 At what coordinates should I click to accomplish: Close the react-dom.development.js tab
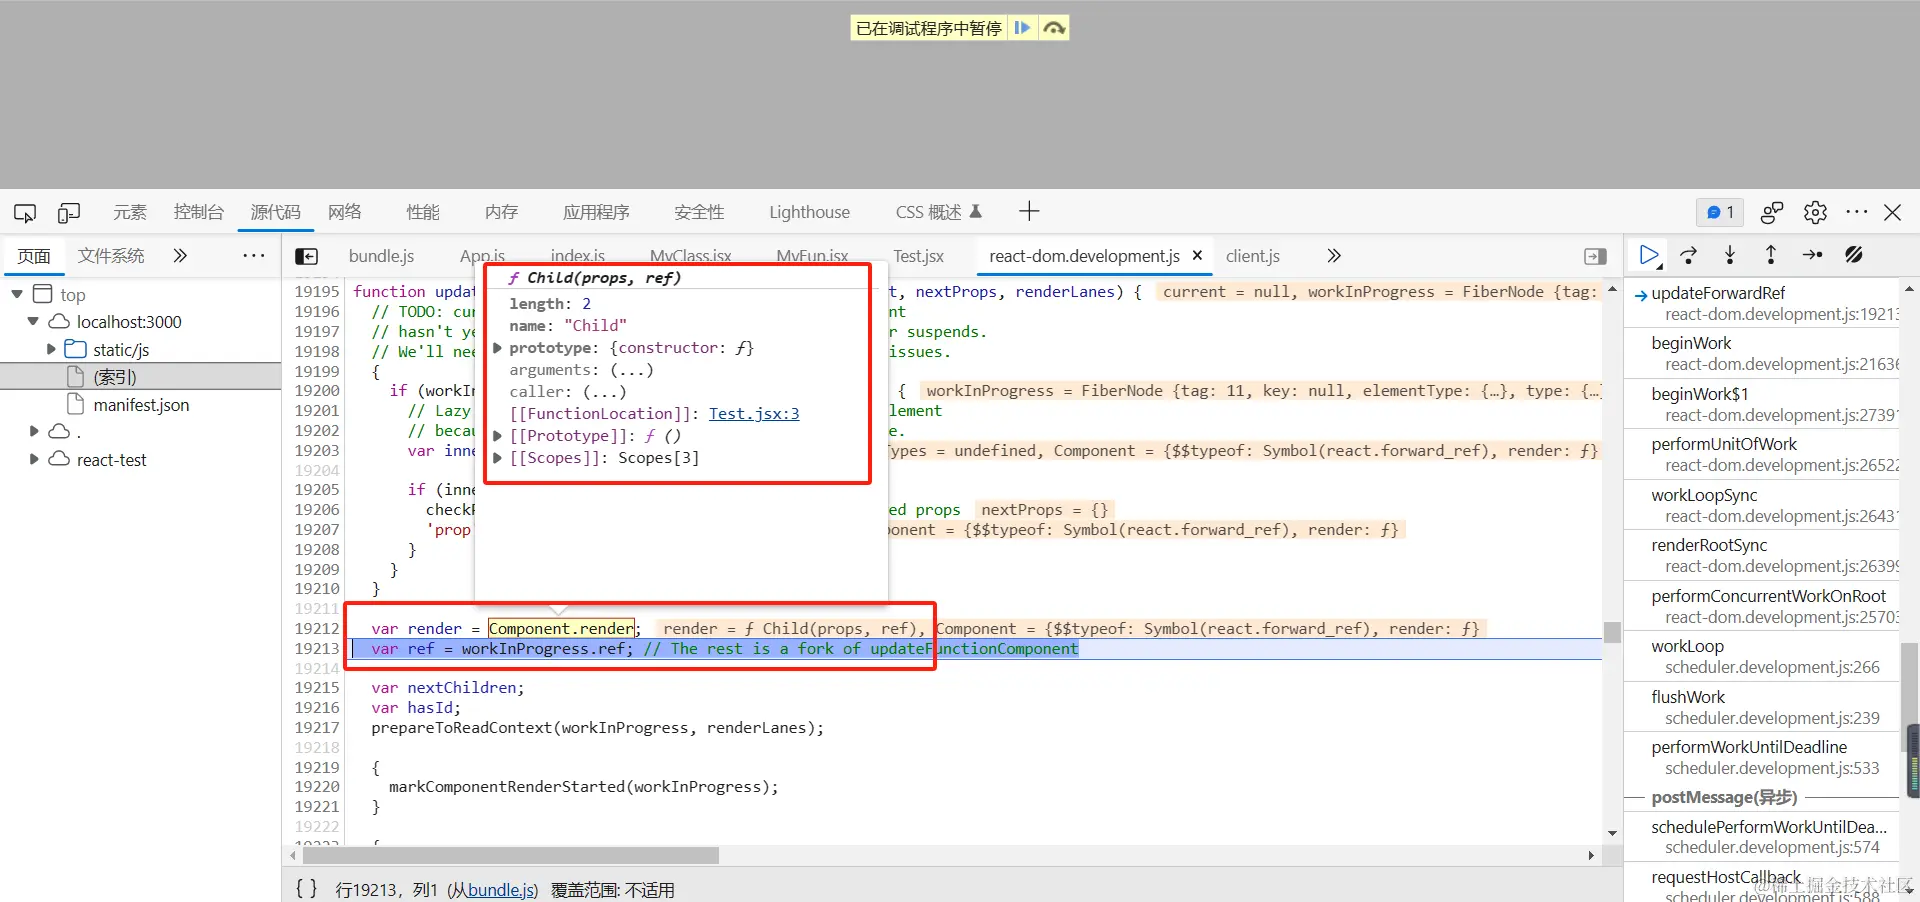click(1197, 256)
